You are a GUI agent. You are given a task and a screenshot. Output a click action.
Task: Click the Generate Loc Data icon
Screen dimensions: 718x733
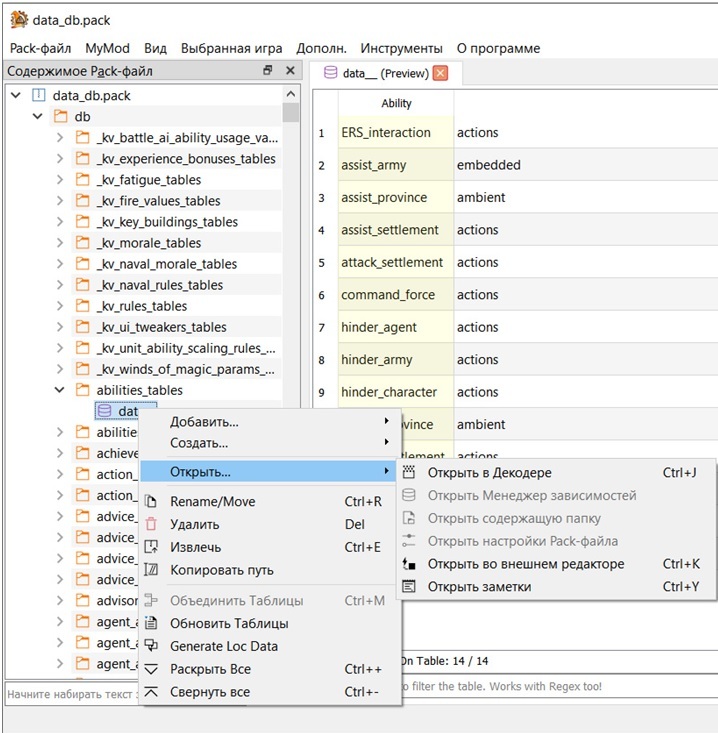(x=151, y=646)
